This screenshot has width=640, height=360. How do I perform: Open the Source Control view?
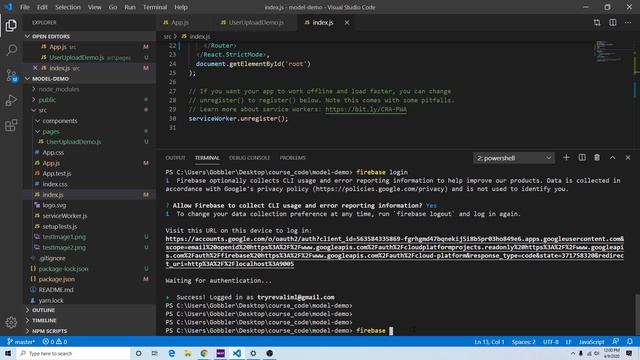pos(11,76)
